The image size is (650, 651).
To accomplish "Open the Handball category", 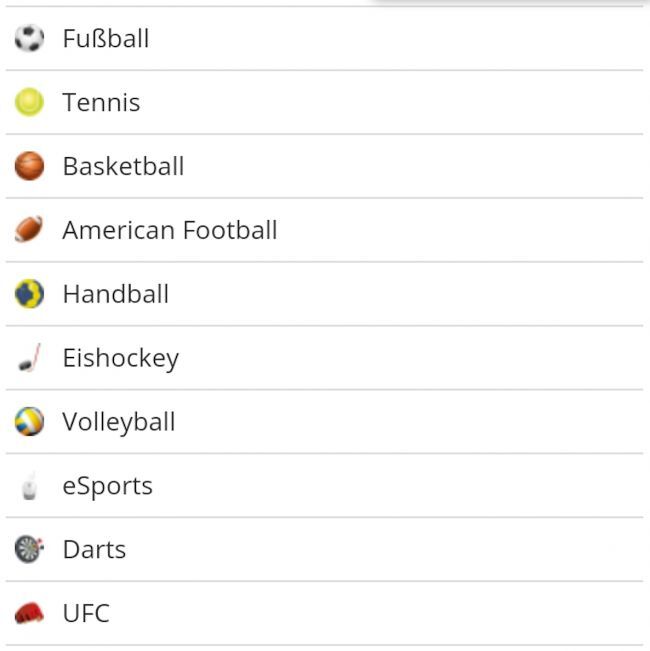I will 115,294.
